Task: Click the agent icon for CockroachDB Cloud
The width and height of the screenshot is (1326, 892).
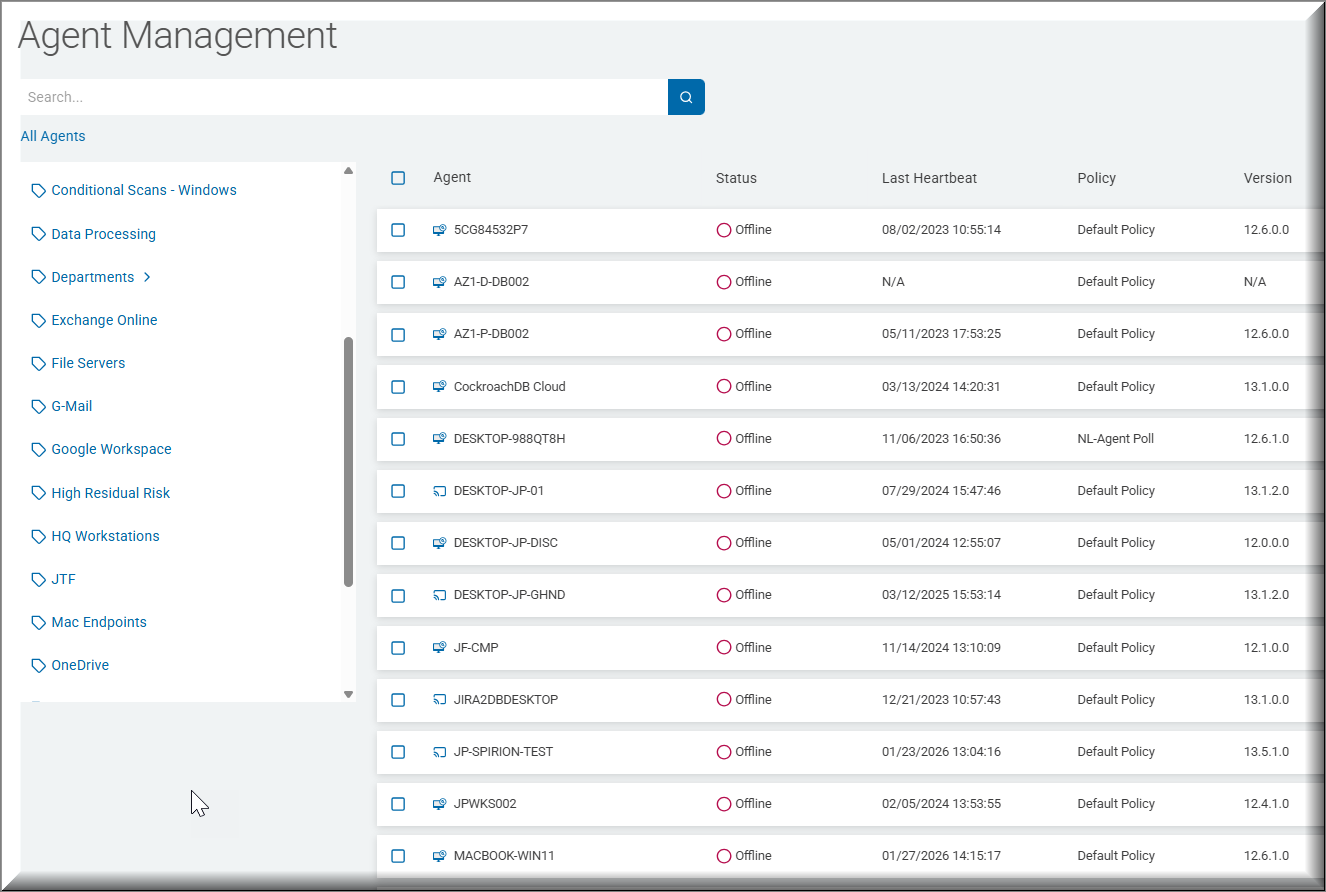Action: (439, 386)
